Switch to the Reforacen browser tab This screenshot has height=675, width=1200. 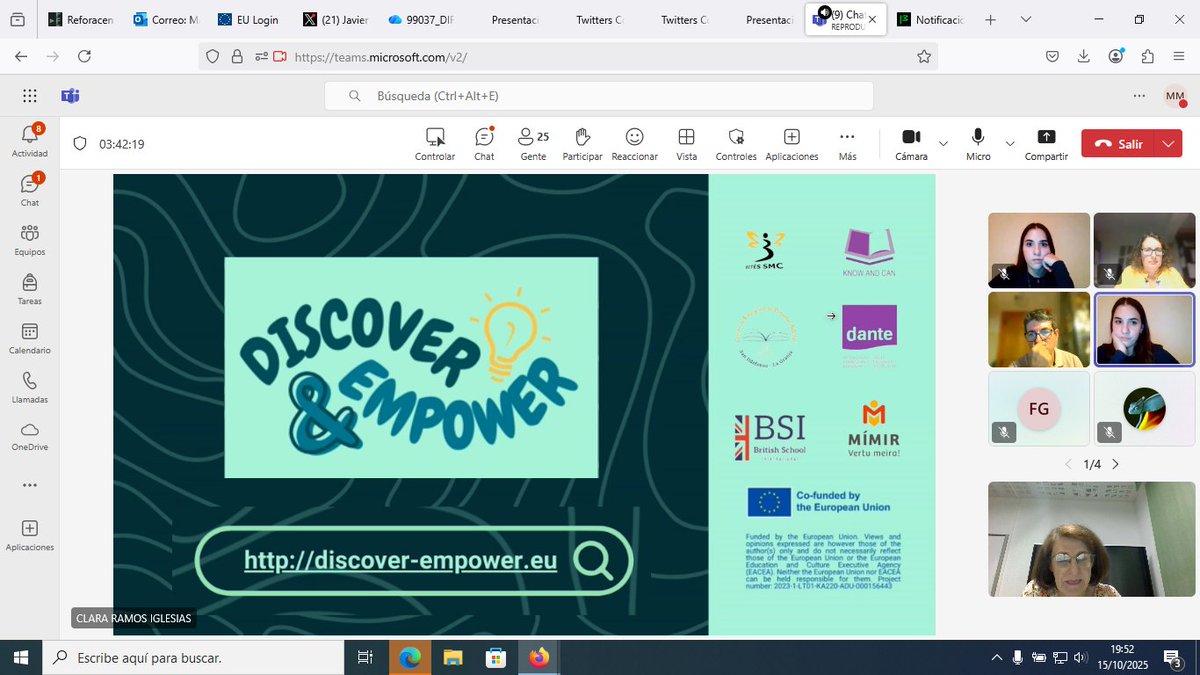coord(83,19)
